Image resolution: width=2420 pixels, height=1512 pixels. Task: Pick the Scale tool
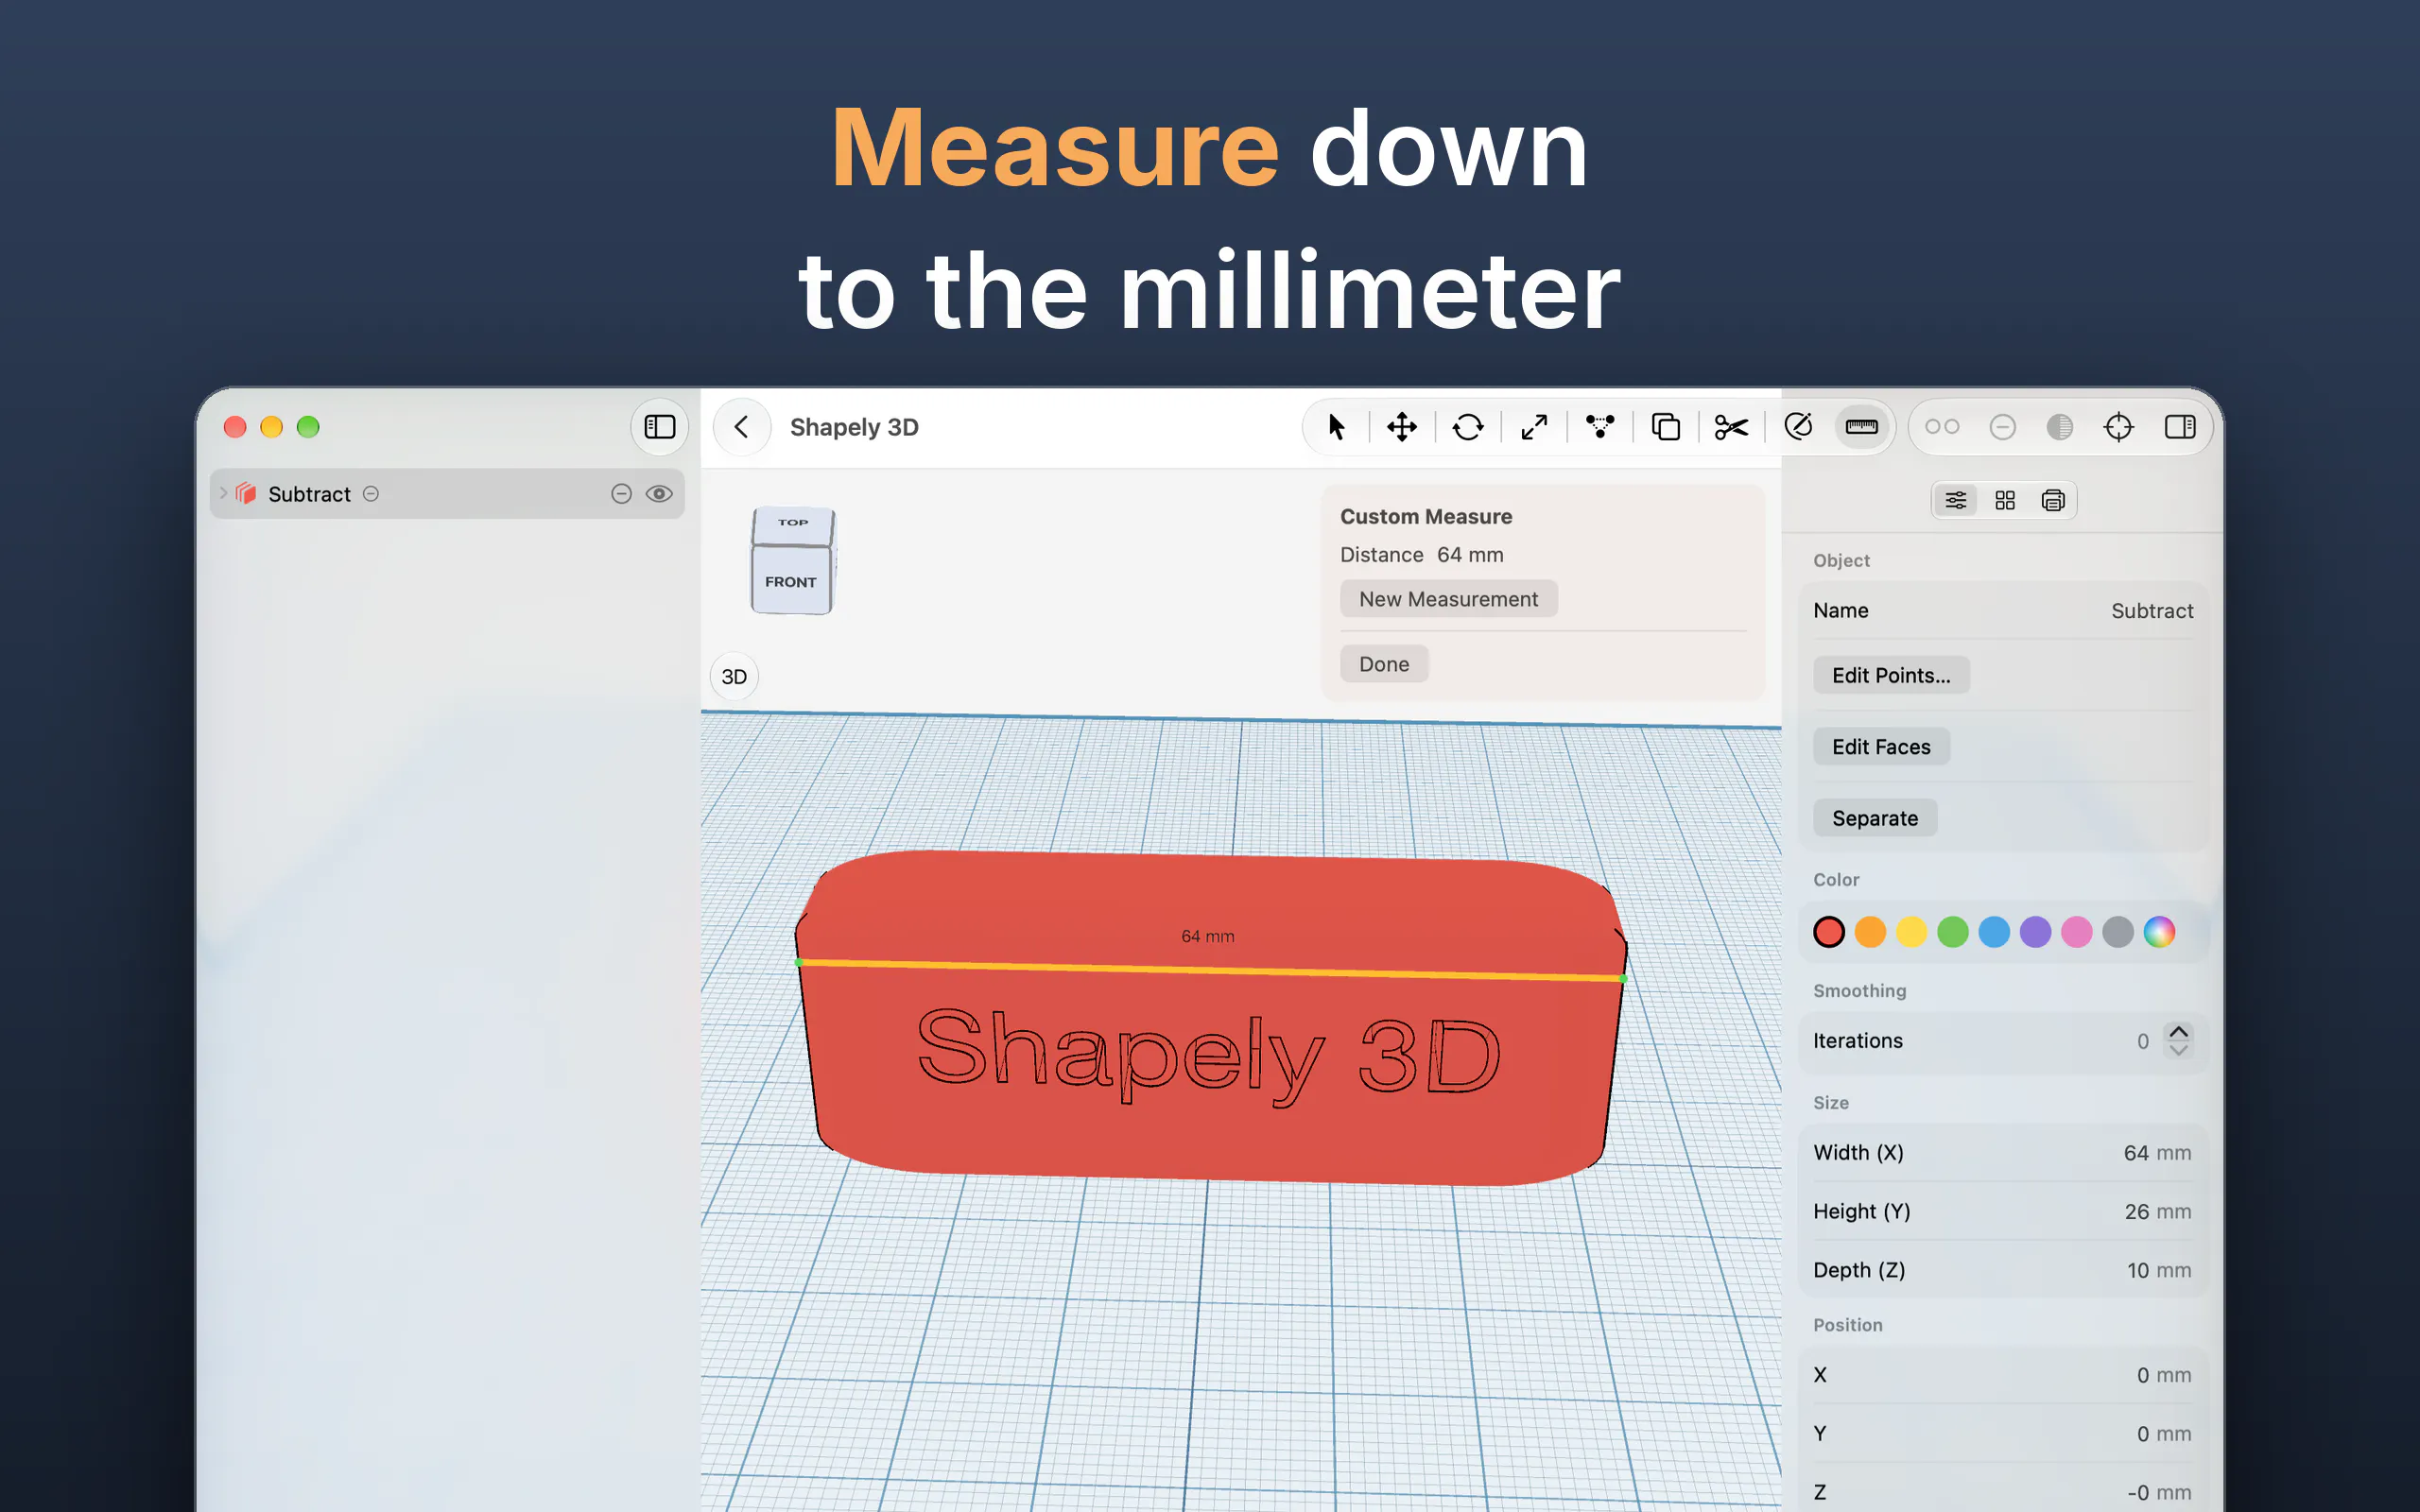click(1534, 427)
